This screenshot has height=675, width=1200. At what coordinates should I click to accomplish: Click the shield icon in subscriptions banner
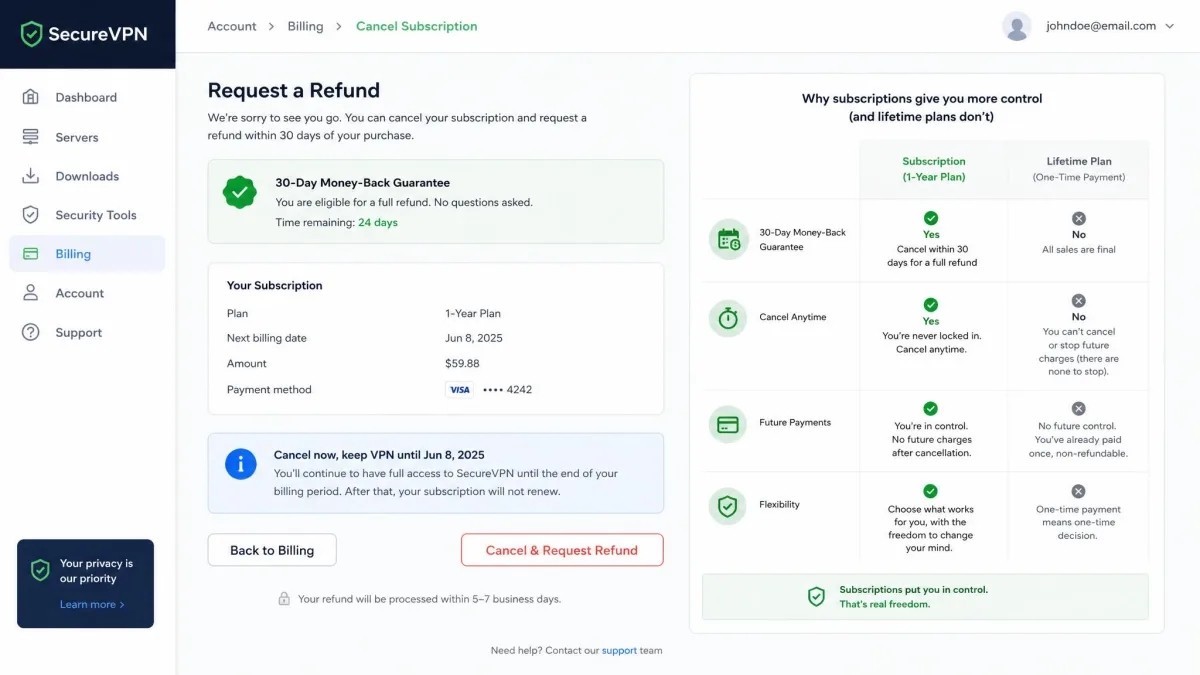[816, 597]
